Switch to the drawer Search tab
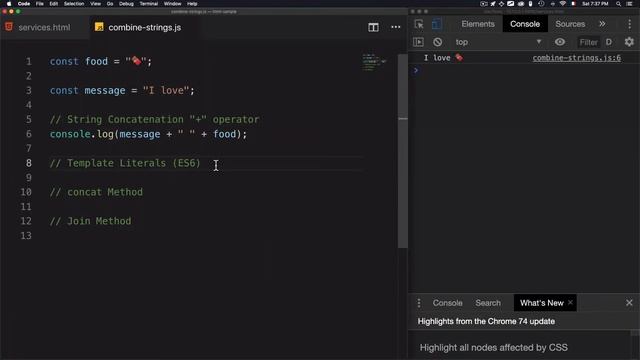 click(488, 303)
